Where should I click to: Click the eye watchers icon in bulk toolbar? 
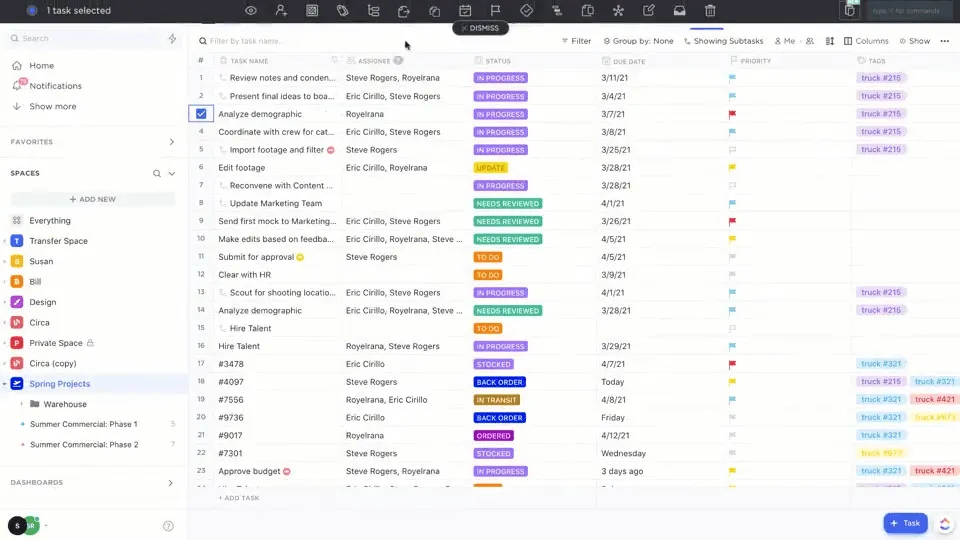pos(250,10)
